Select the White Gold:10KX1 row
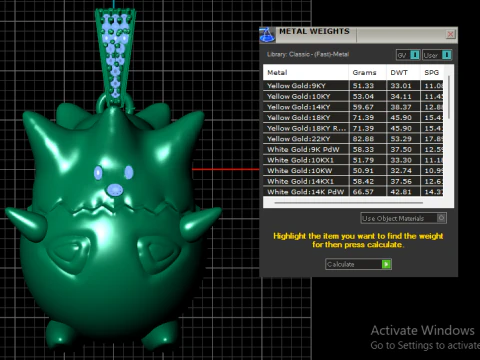This screenshot has width=480, height=360. tap(353, 160)
